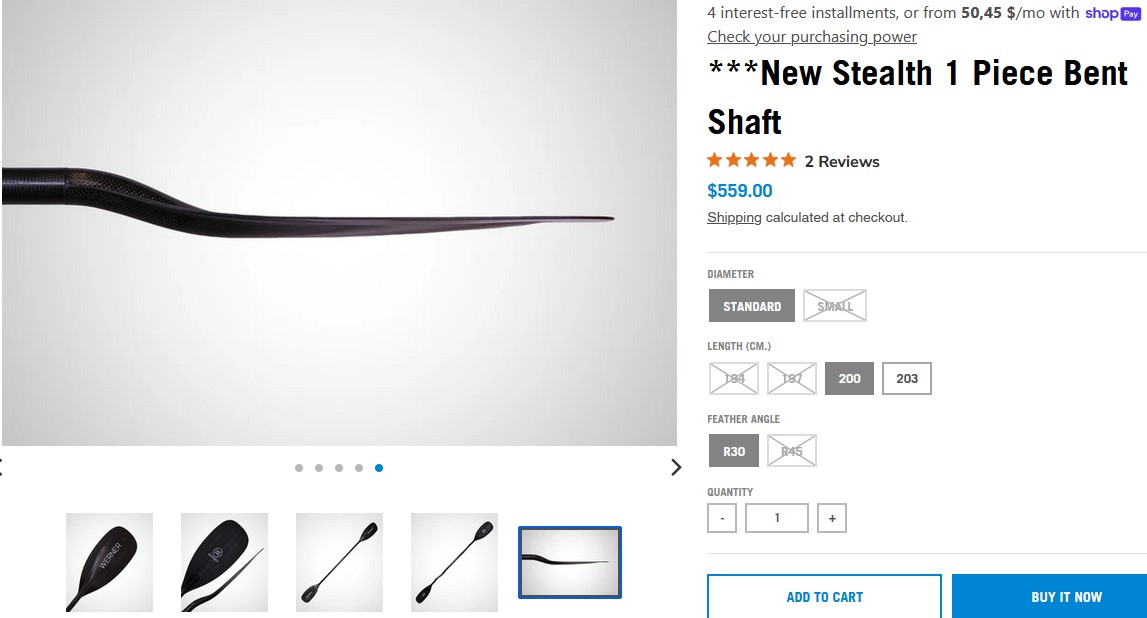Click the five-star rating icons
This screenshot has width=1147, height=618.
coord(751,160)
